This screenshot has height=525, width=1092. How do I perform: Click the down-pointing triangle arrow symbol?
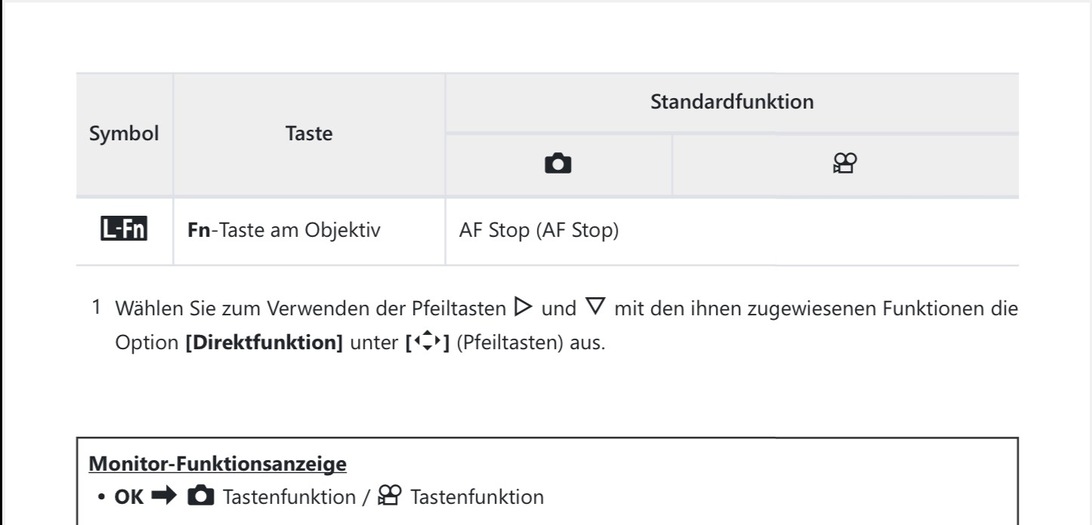596,308
